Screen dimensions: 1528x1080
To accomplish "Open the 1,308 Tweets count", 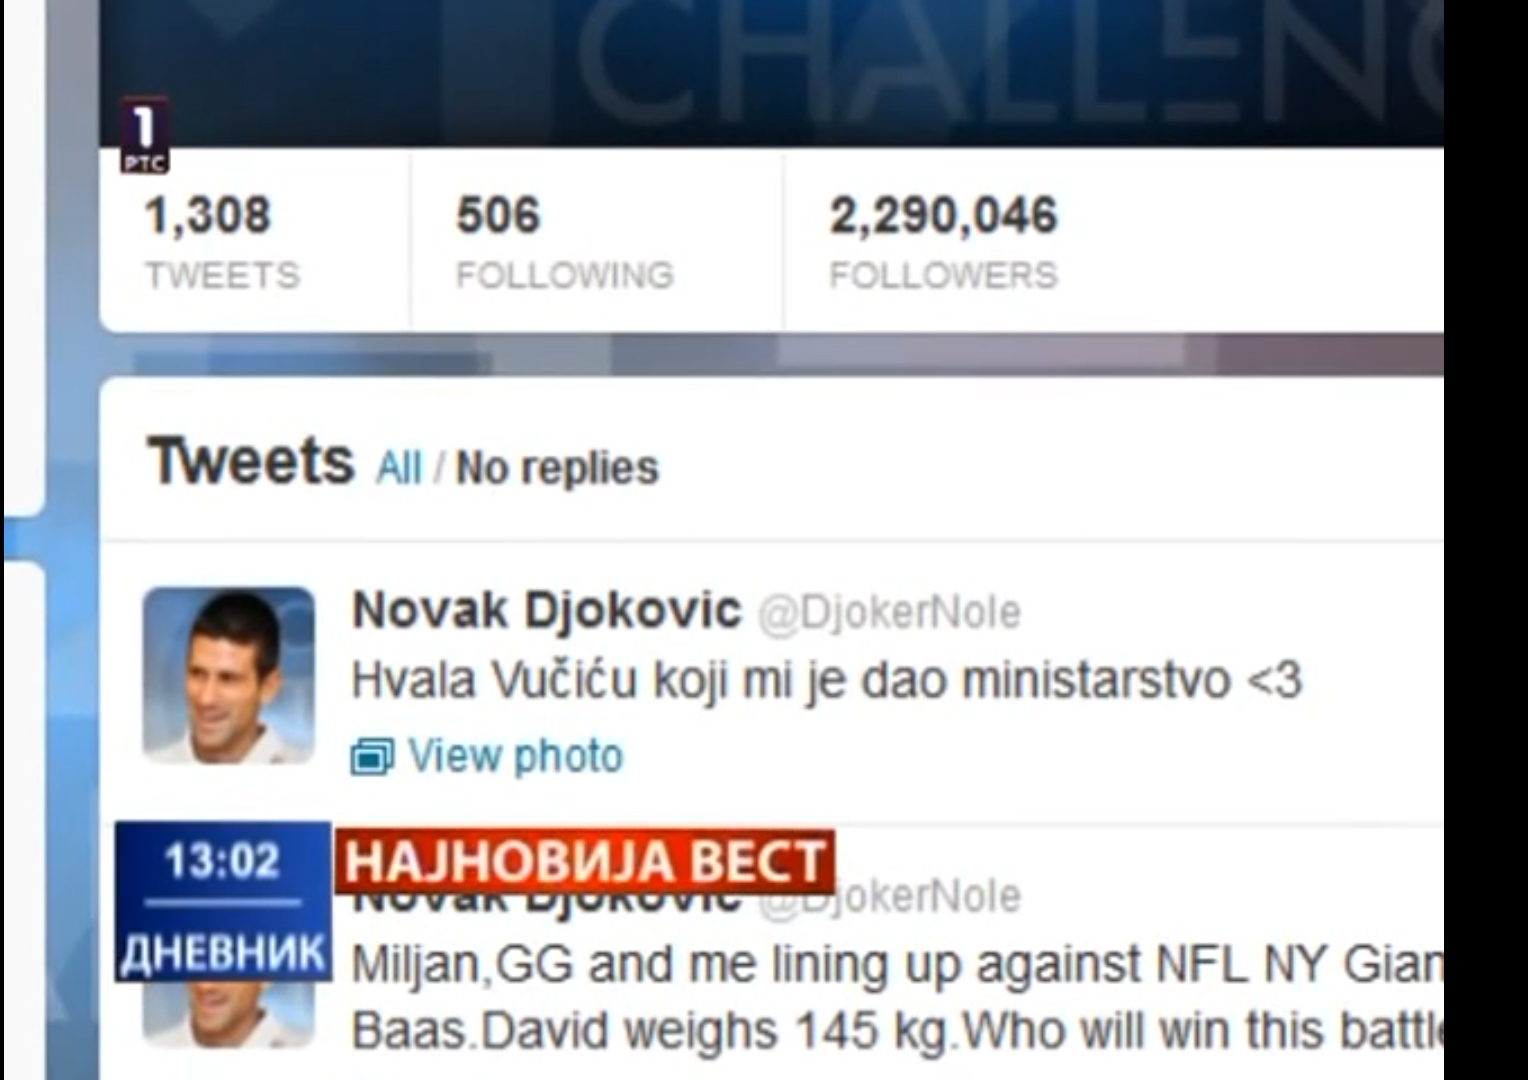I will 222,242.
